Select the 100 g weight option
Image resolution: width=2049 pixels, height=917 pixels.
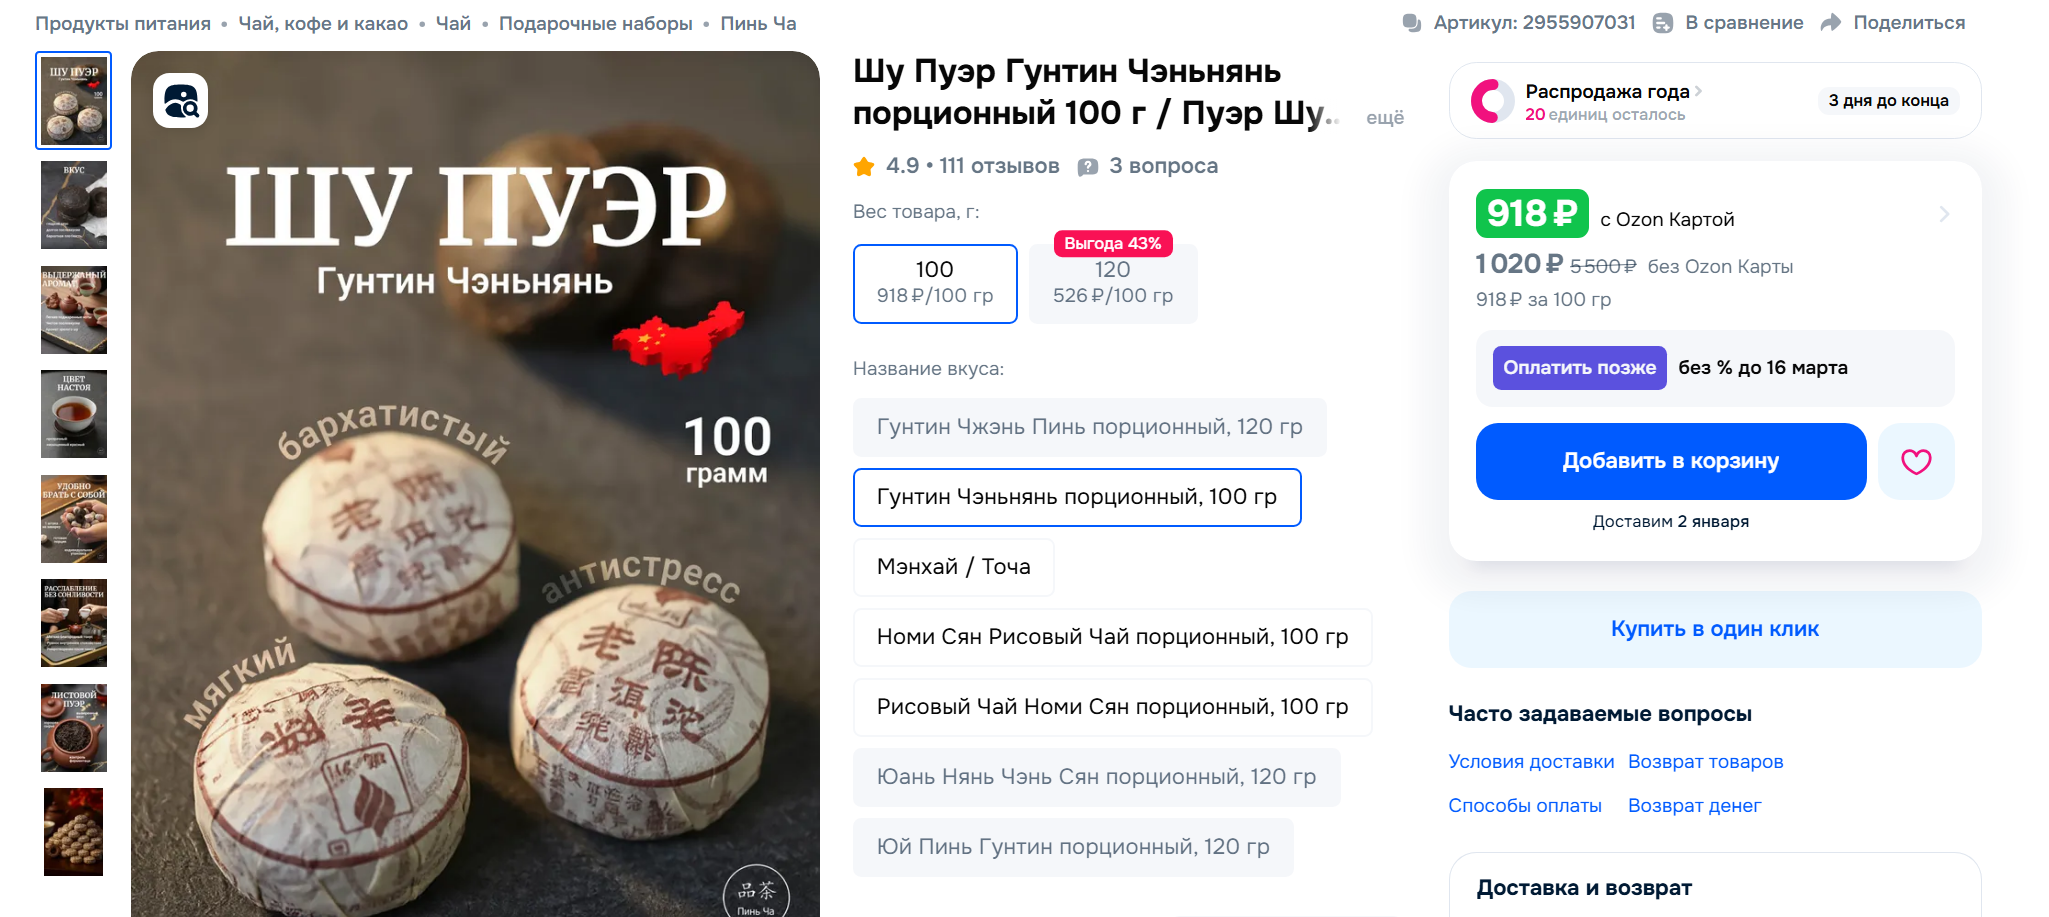pyautogui.click(x=935, y=284)
